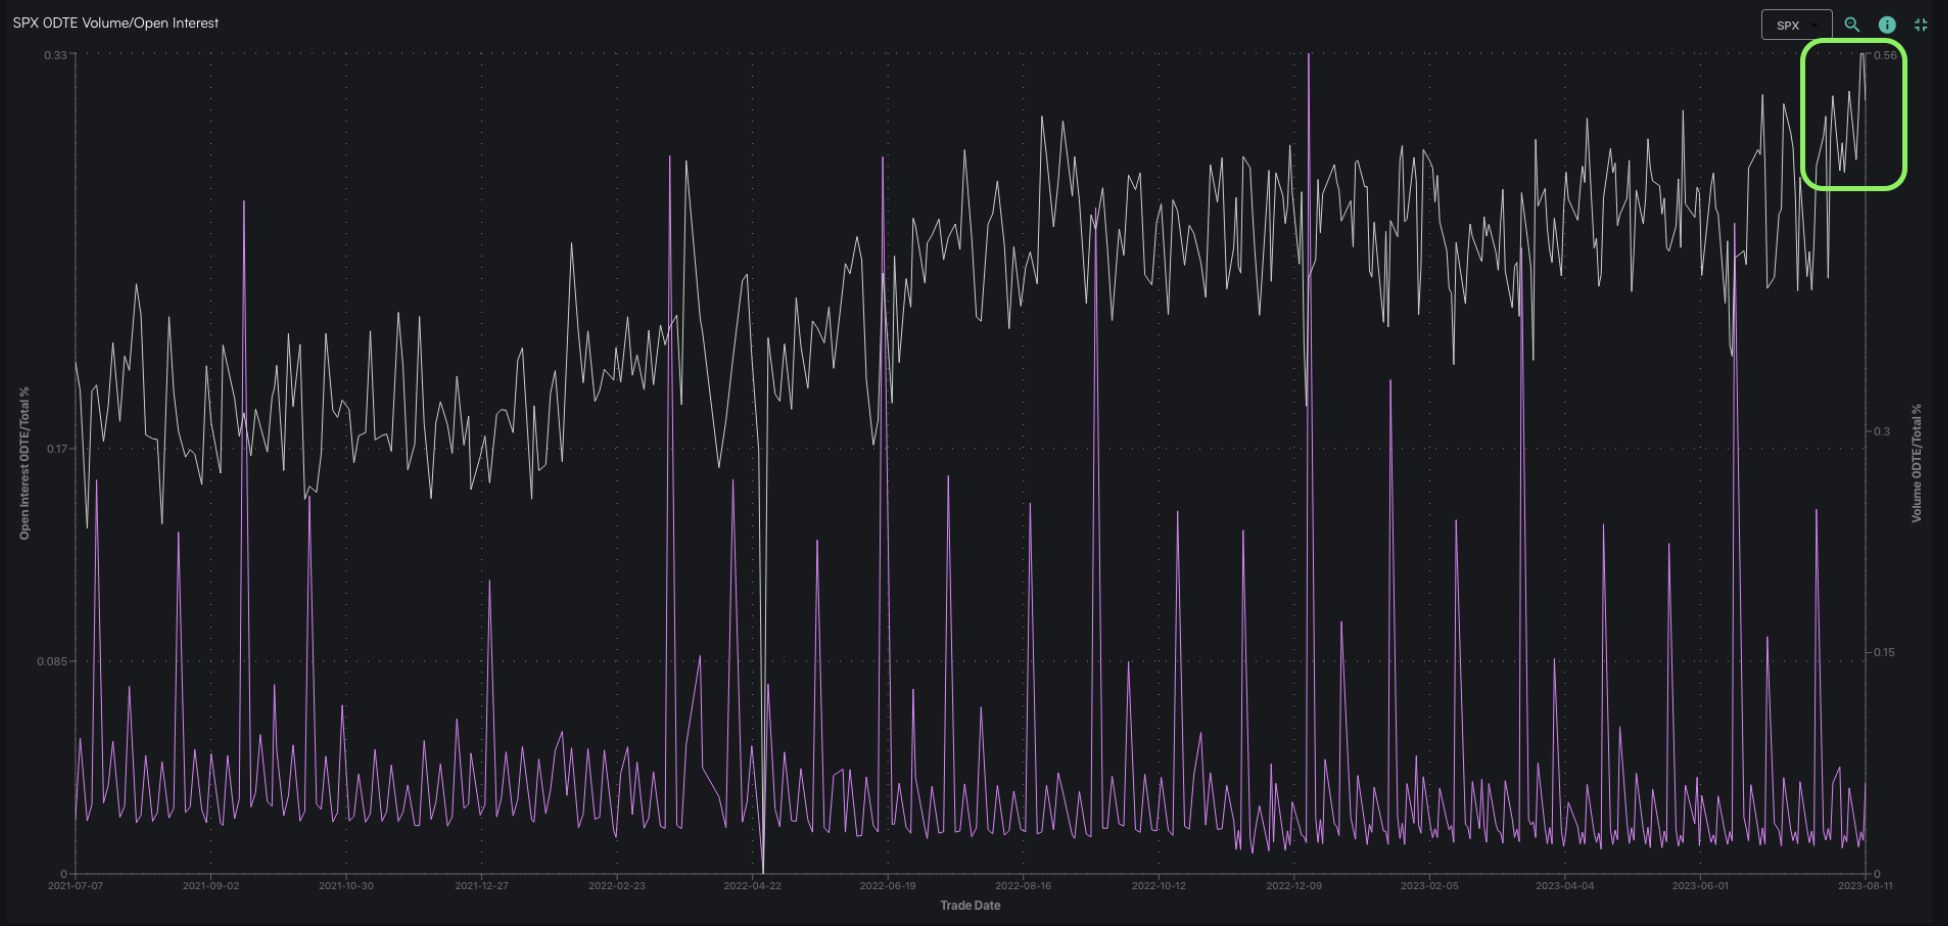Click the 2021-07-07 date label
This screenshot has height=926, width=1948.
tap(75, 885)
